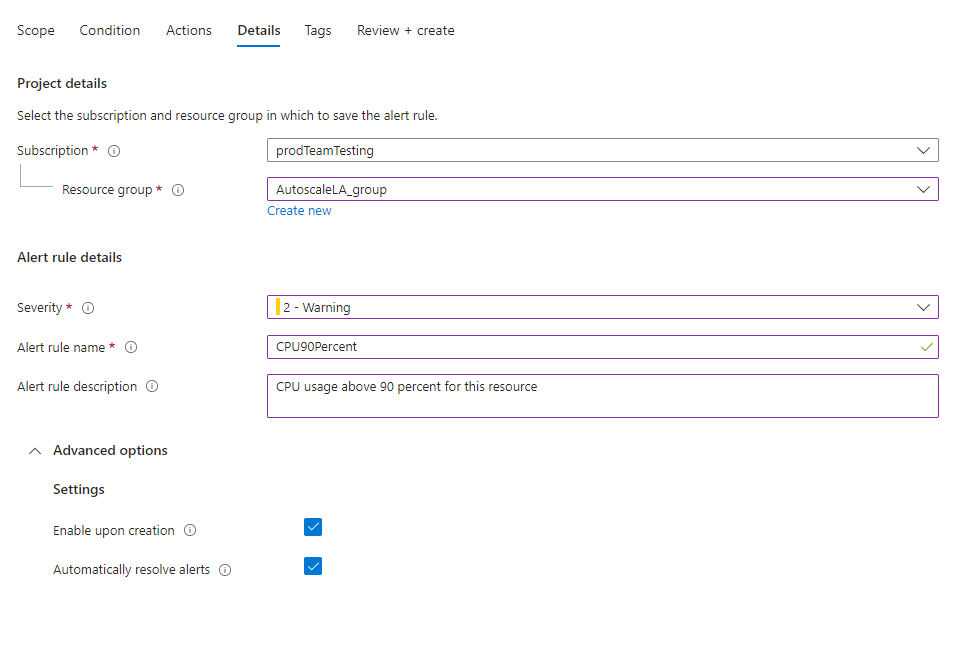Screen dimensions: 974x649
Task: Click info icon beside Resource group
Action: tap(178, 190)
